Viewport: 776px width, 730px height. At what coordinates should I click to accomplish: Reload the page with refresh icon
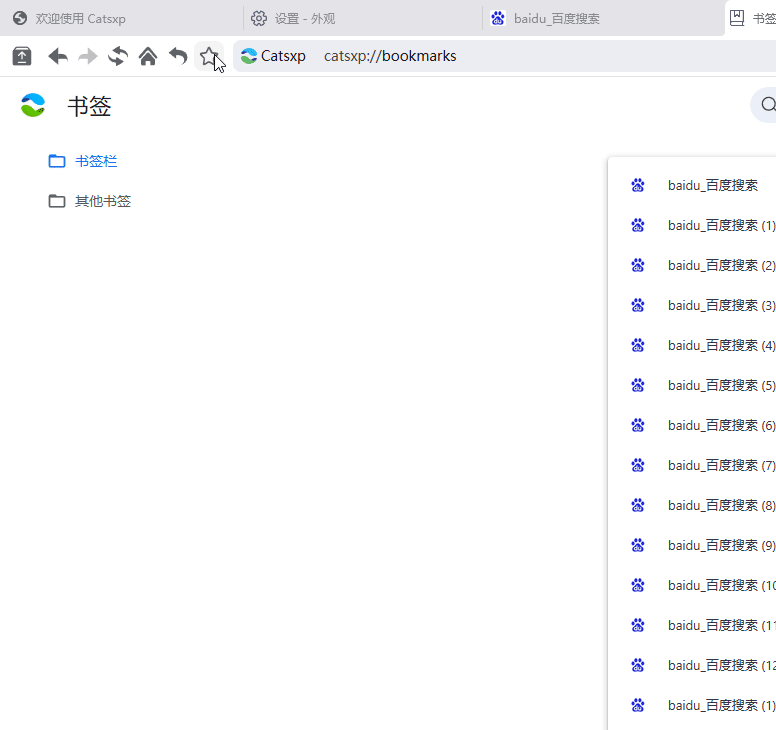118,56
